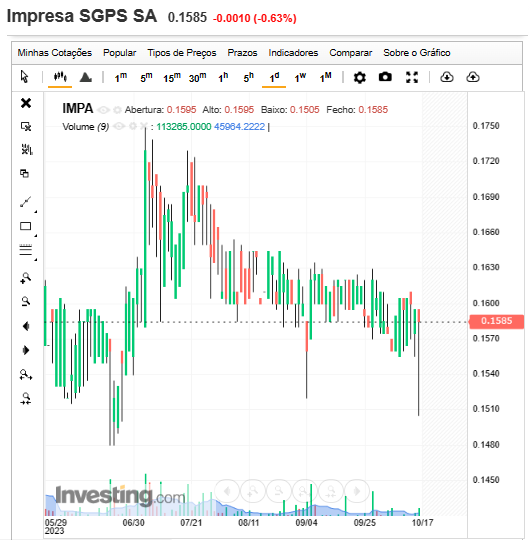Select the rectangle shape drawing tool
This screenshot has width=531, height=540.
tap(26, 226)
